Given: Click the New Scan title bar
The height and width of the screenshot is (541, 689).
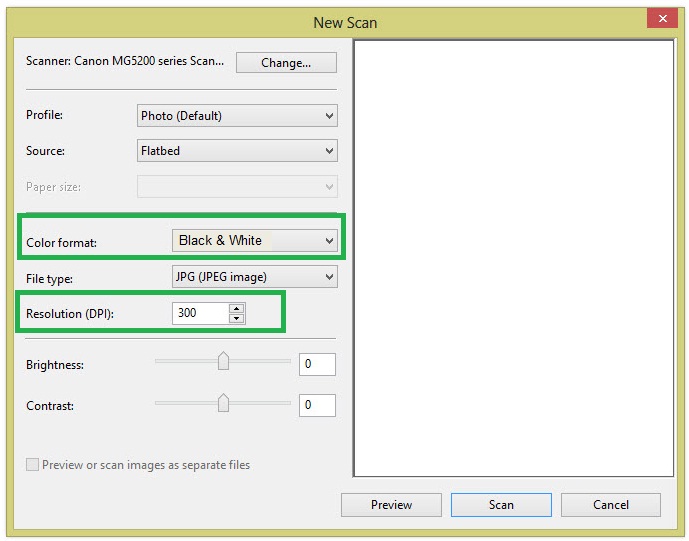Looking at the screenshot, I should pos(344,20).
